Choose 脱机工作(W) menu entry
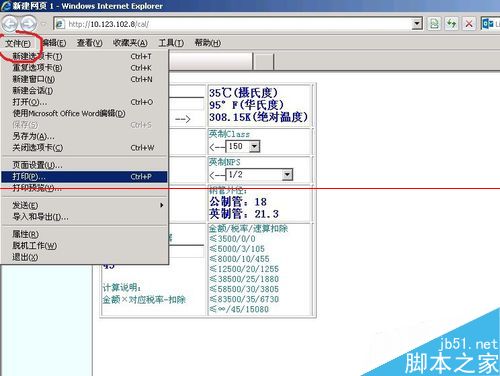Viewport: 500px width, 376px height. tap(84, 246)
